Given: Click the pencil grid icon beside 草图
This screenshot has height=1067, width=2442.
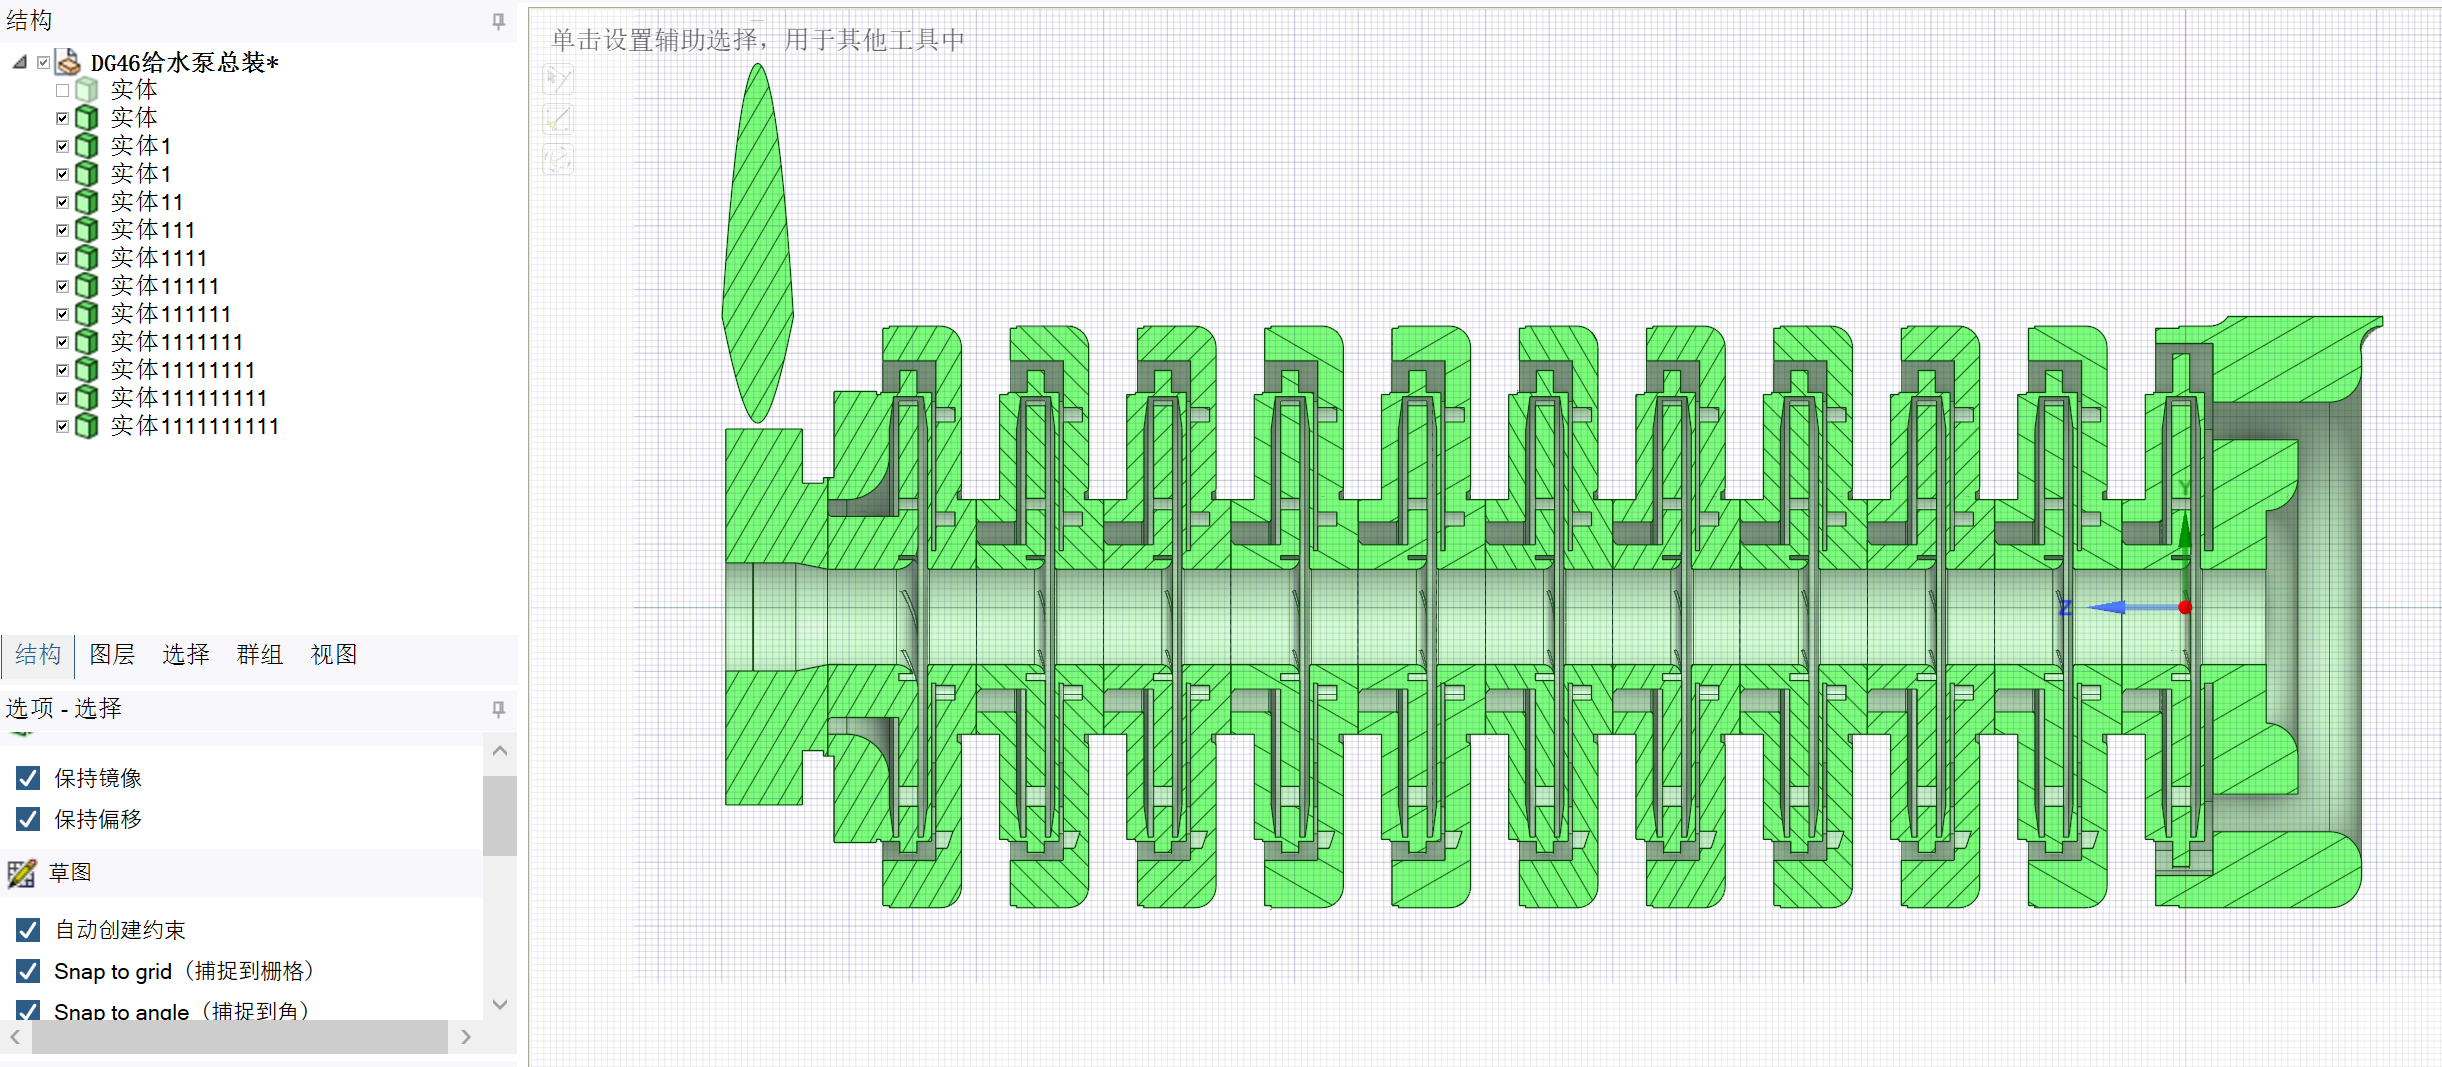Looking at the screenshot, I should click(x=22, y=873).
